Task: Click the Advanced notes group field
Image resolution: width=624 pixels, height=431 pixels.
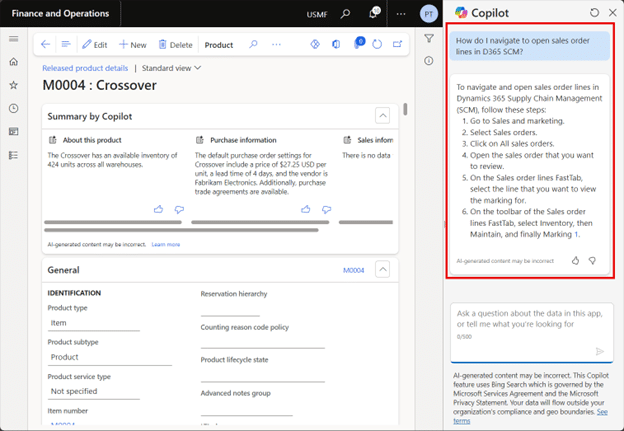Action: pos(247,408)
